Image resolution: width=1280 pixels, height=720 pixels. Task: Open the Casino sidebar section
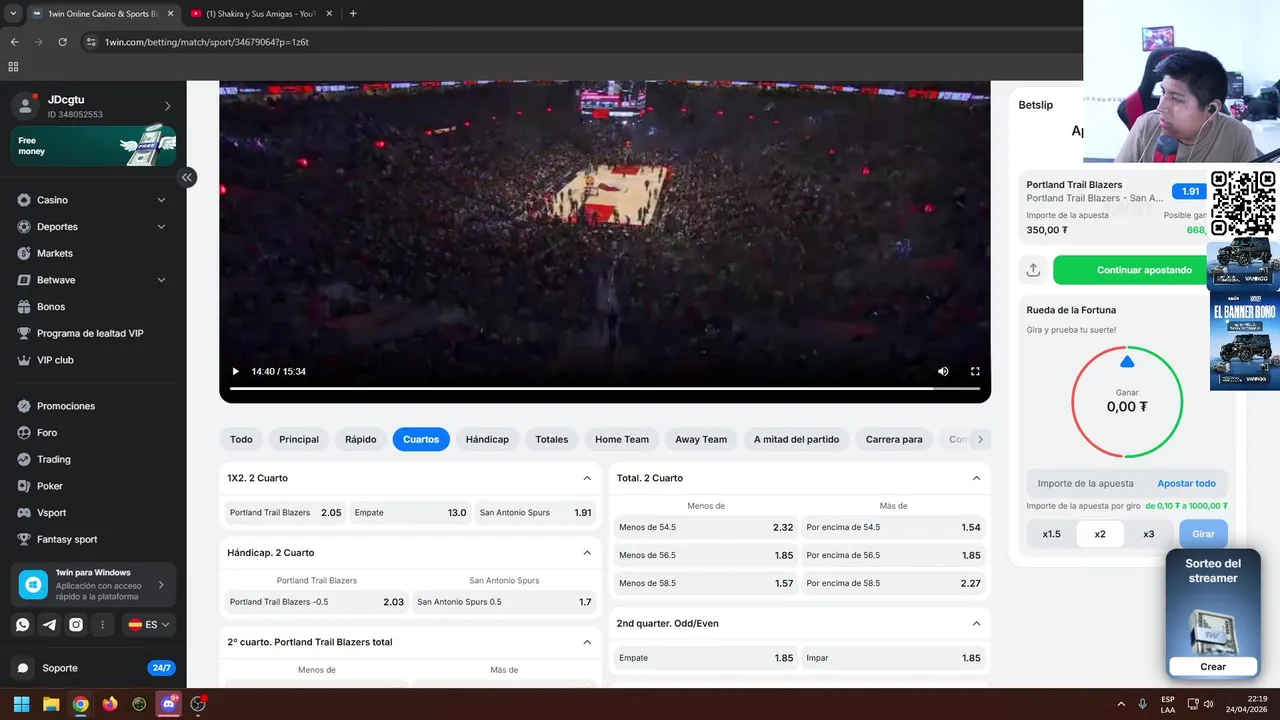52,200
